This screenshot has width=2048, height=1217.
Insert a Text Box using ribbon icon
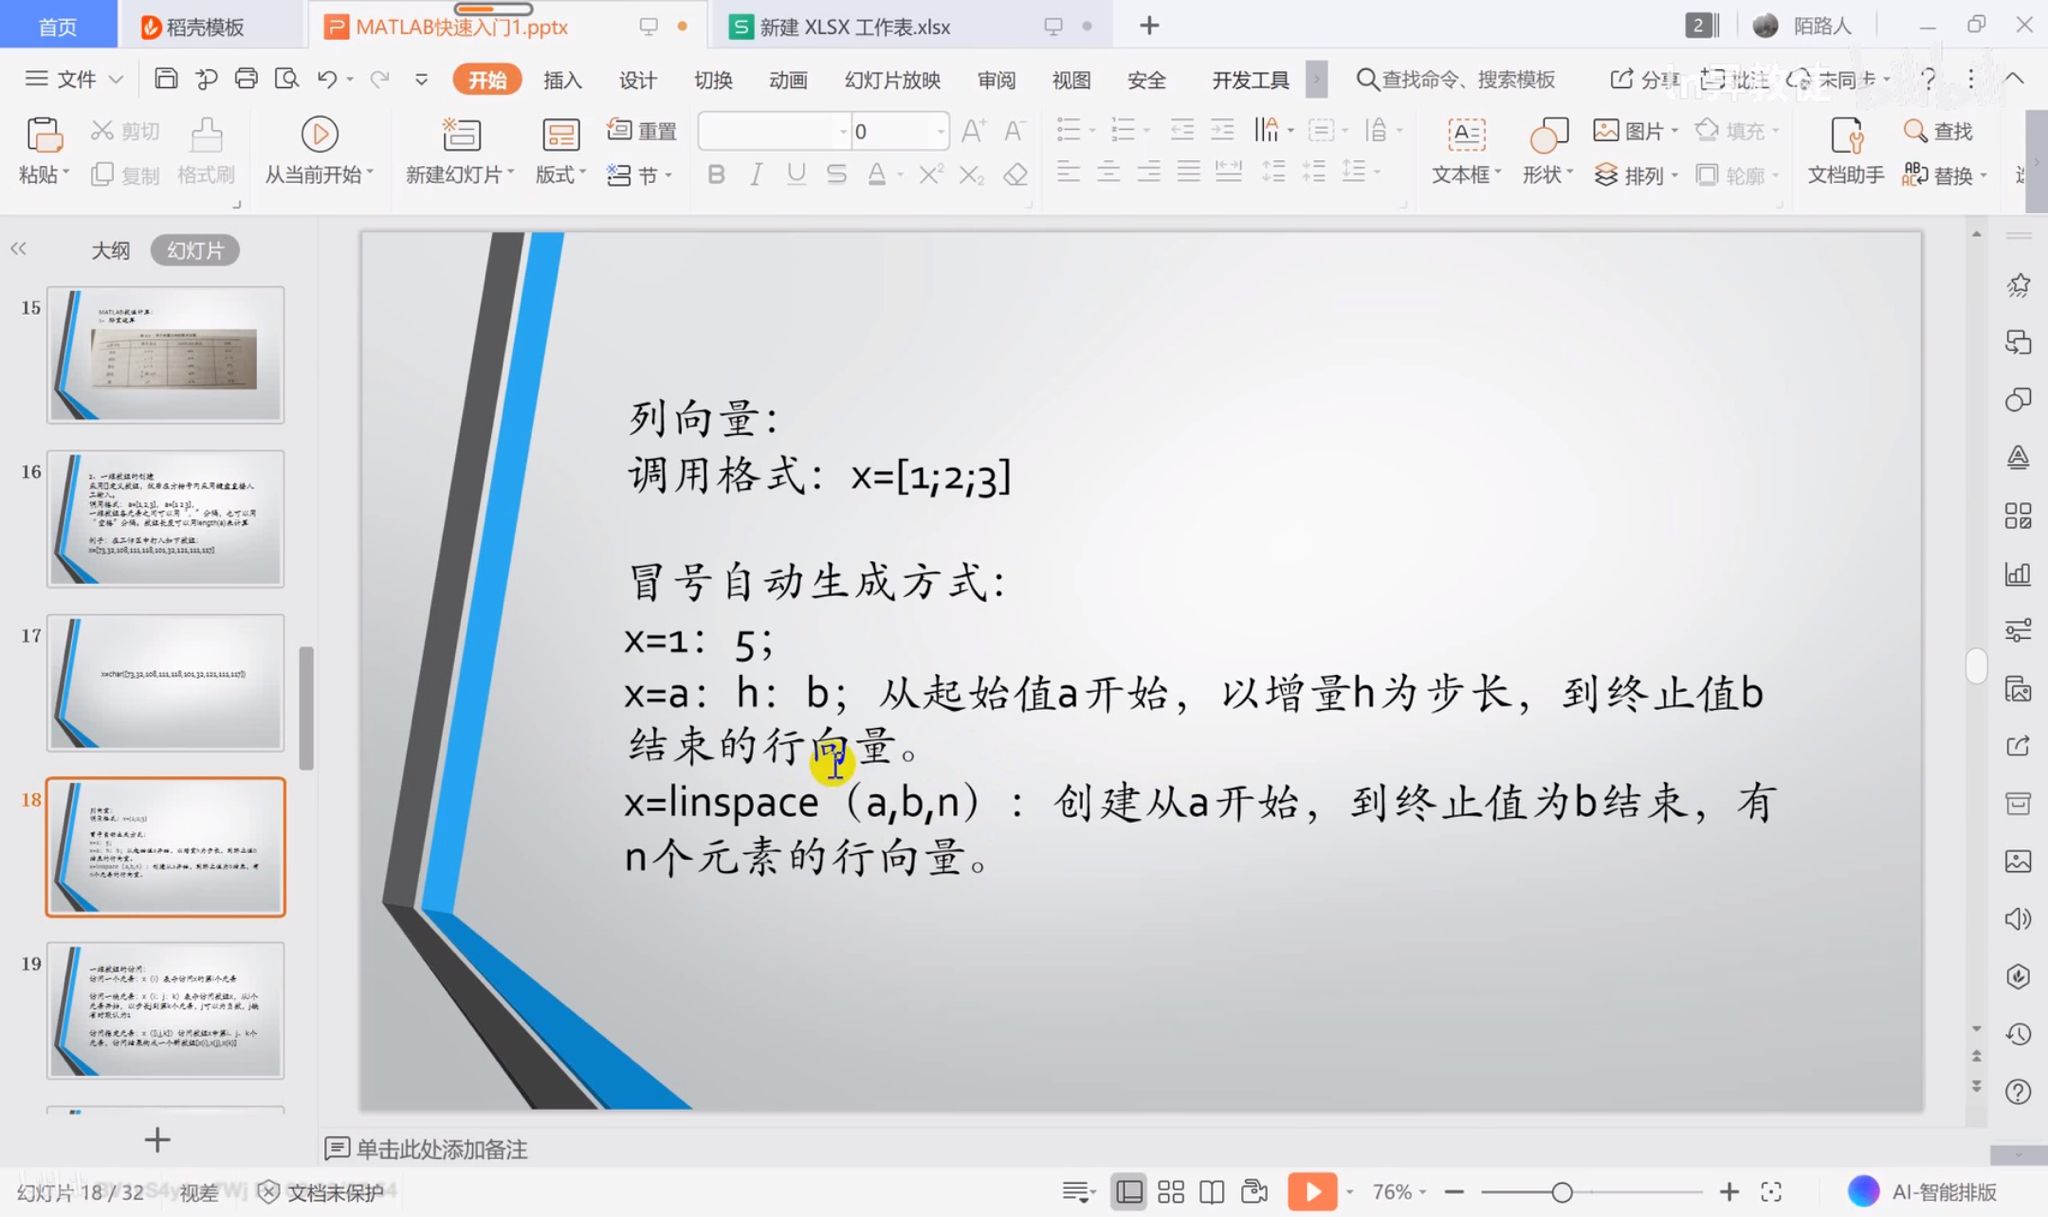[x=1466, y=134]
